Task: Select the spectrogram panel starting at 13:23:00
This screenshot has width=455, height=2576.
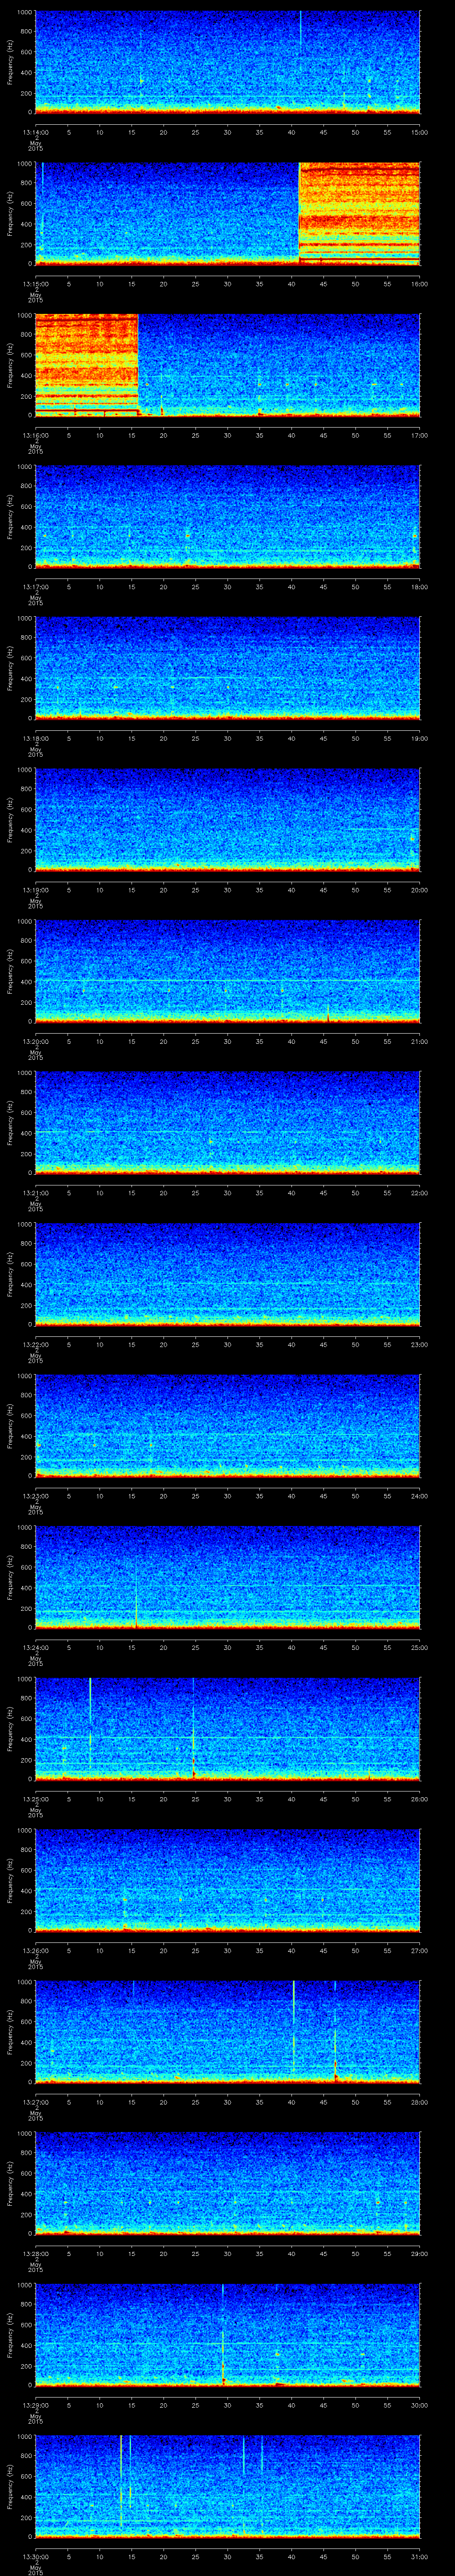Action: coord(228,1426)
